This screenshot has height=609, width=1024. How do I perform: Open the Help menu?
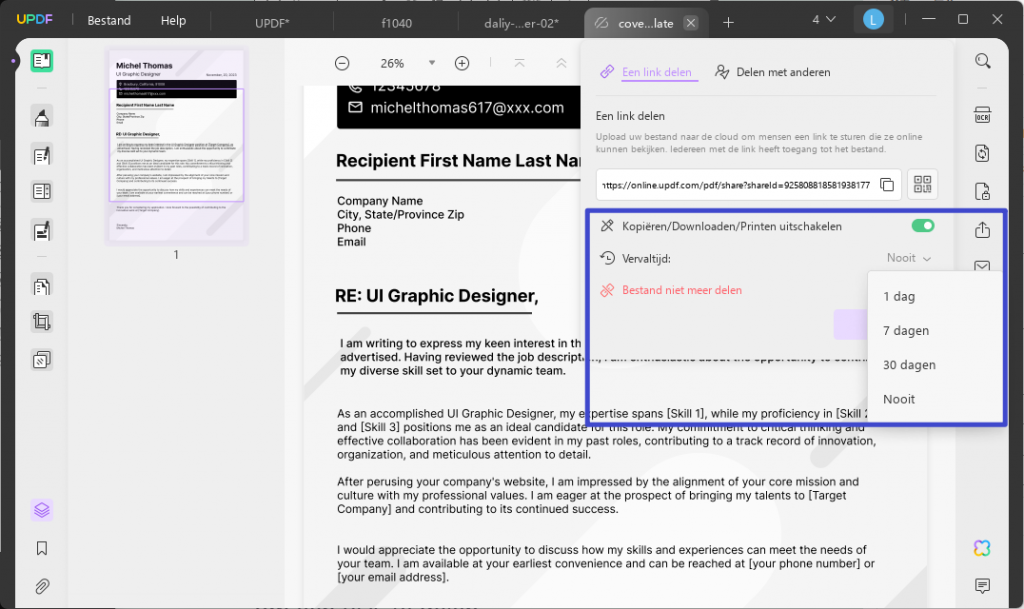coord(173,21)
